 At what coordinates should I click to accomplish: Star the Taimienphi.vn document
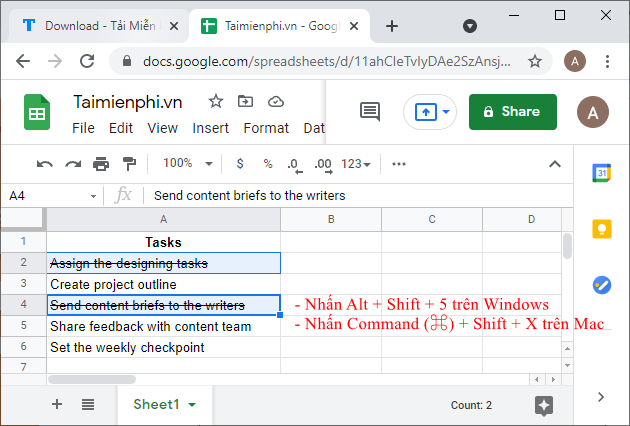(x=216, y=101)
